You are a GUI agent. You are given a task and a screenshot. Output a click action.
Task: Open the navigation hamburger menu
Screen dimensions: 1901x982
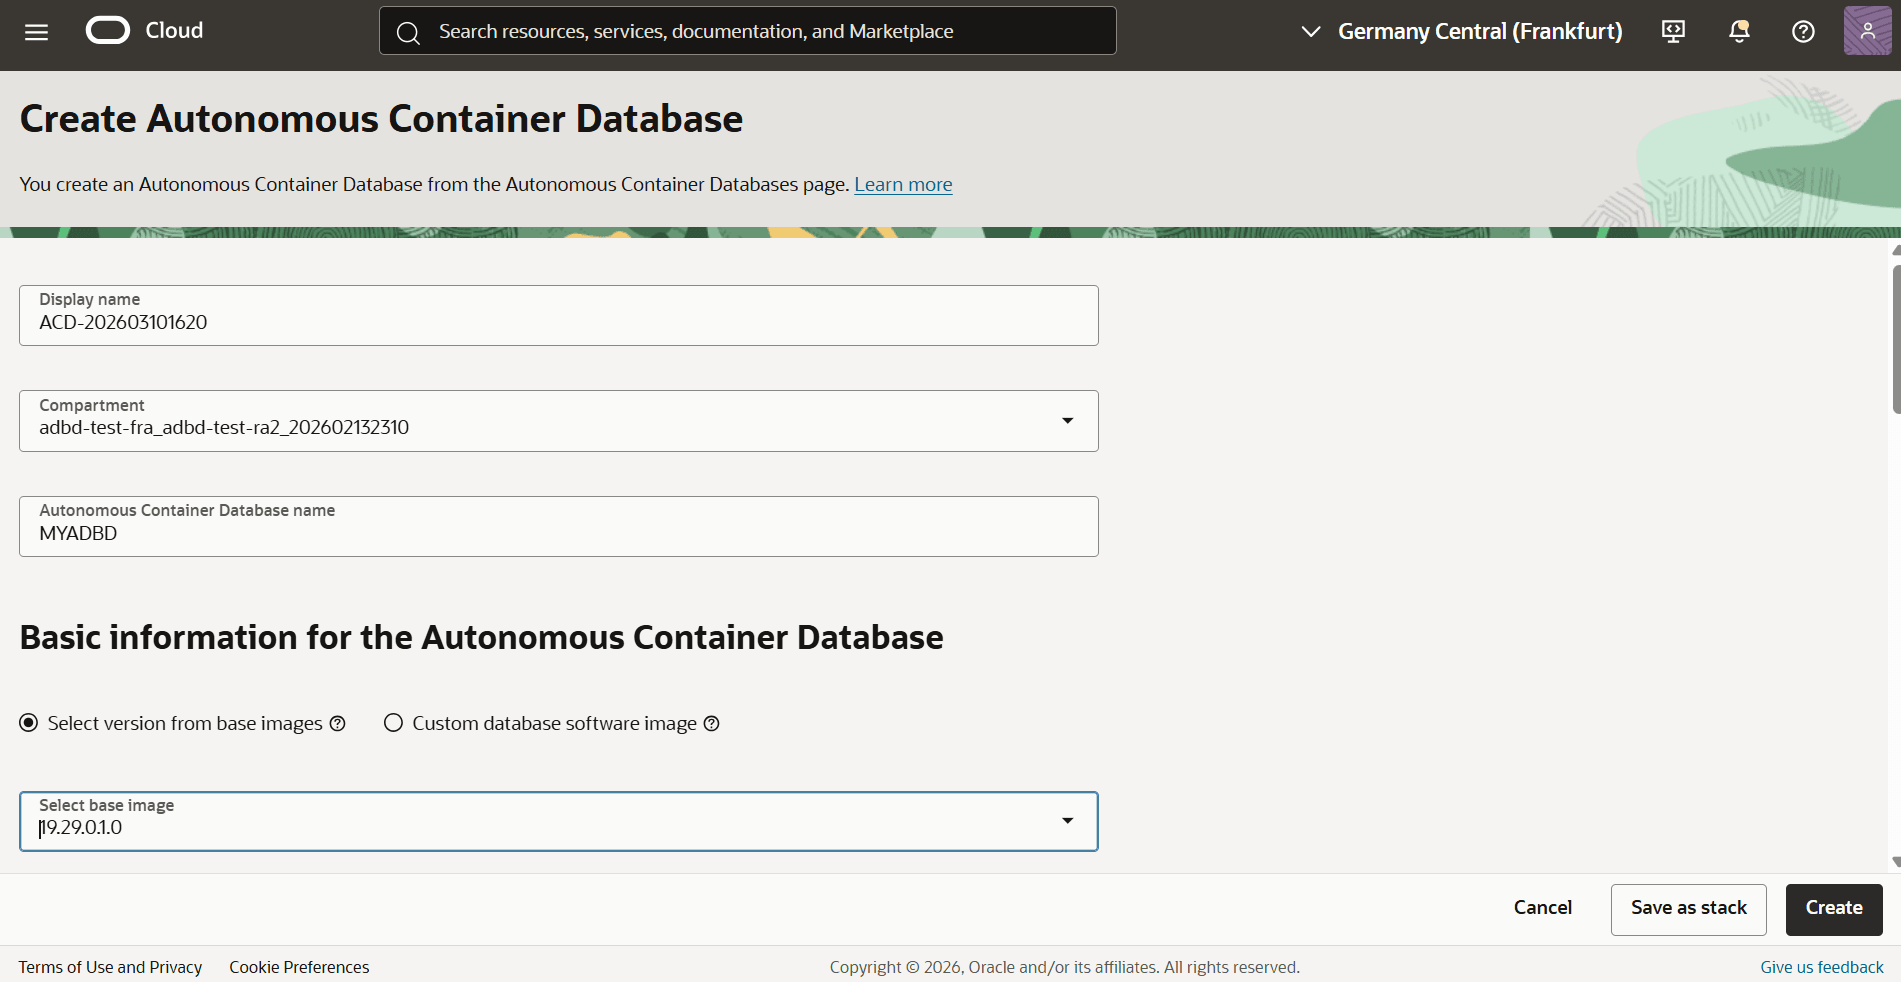pyautogui.click(x=35, y=31)
